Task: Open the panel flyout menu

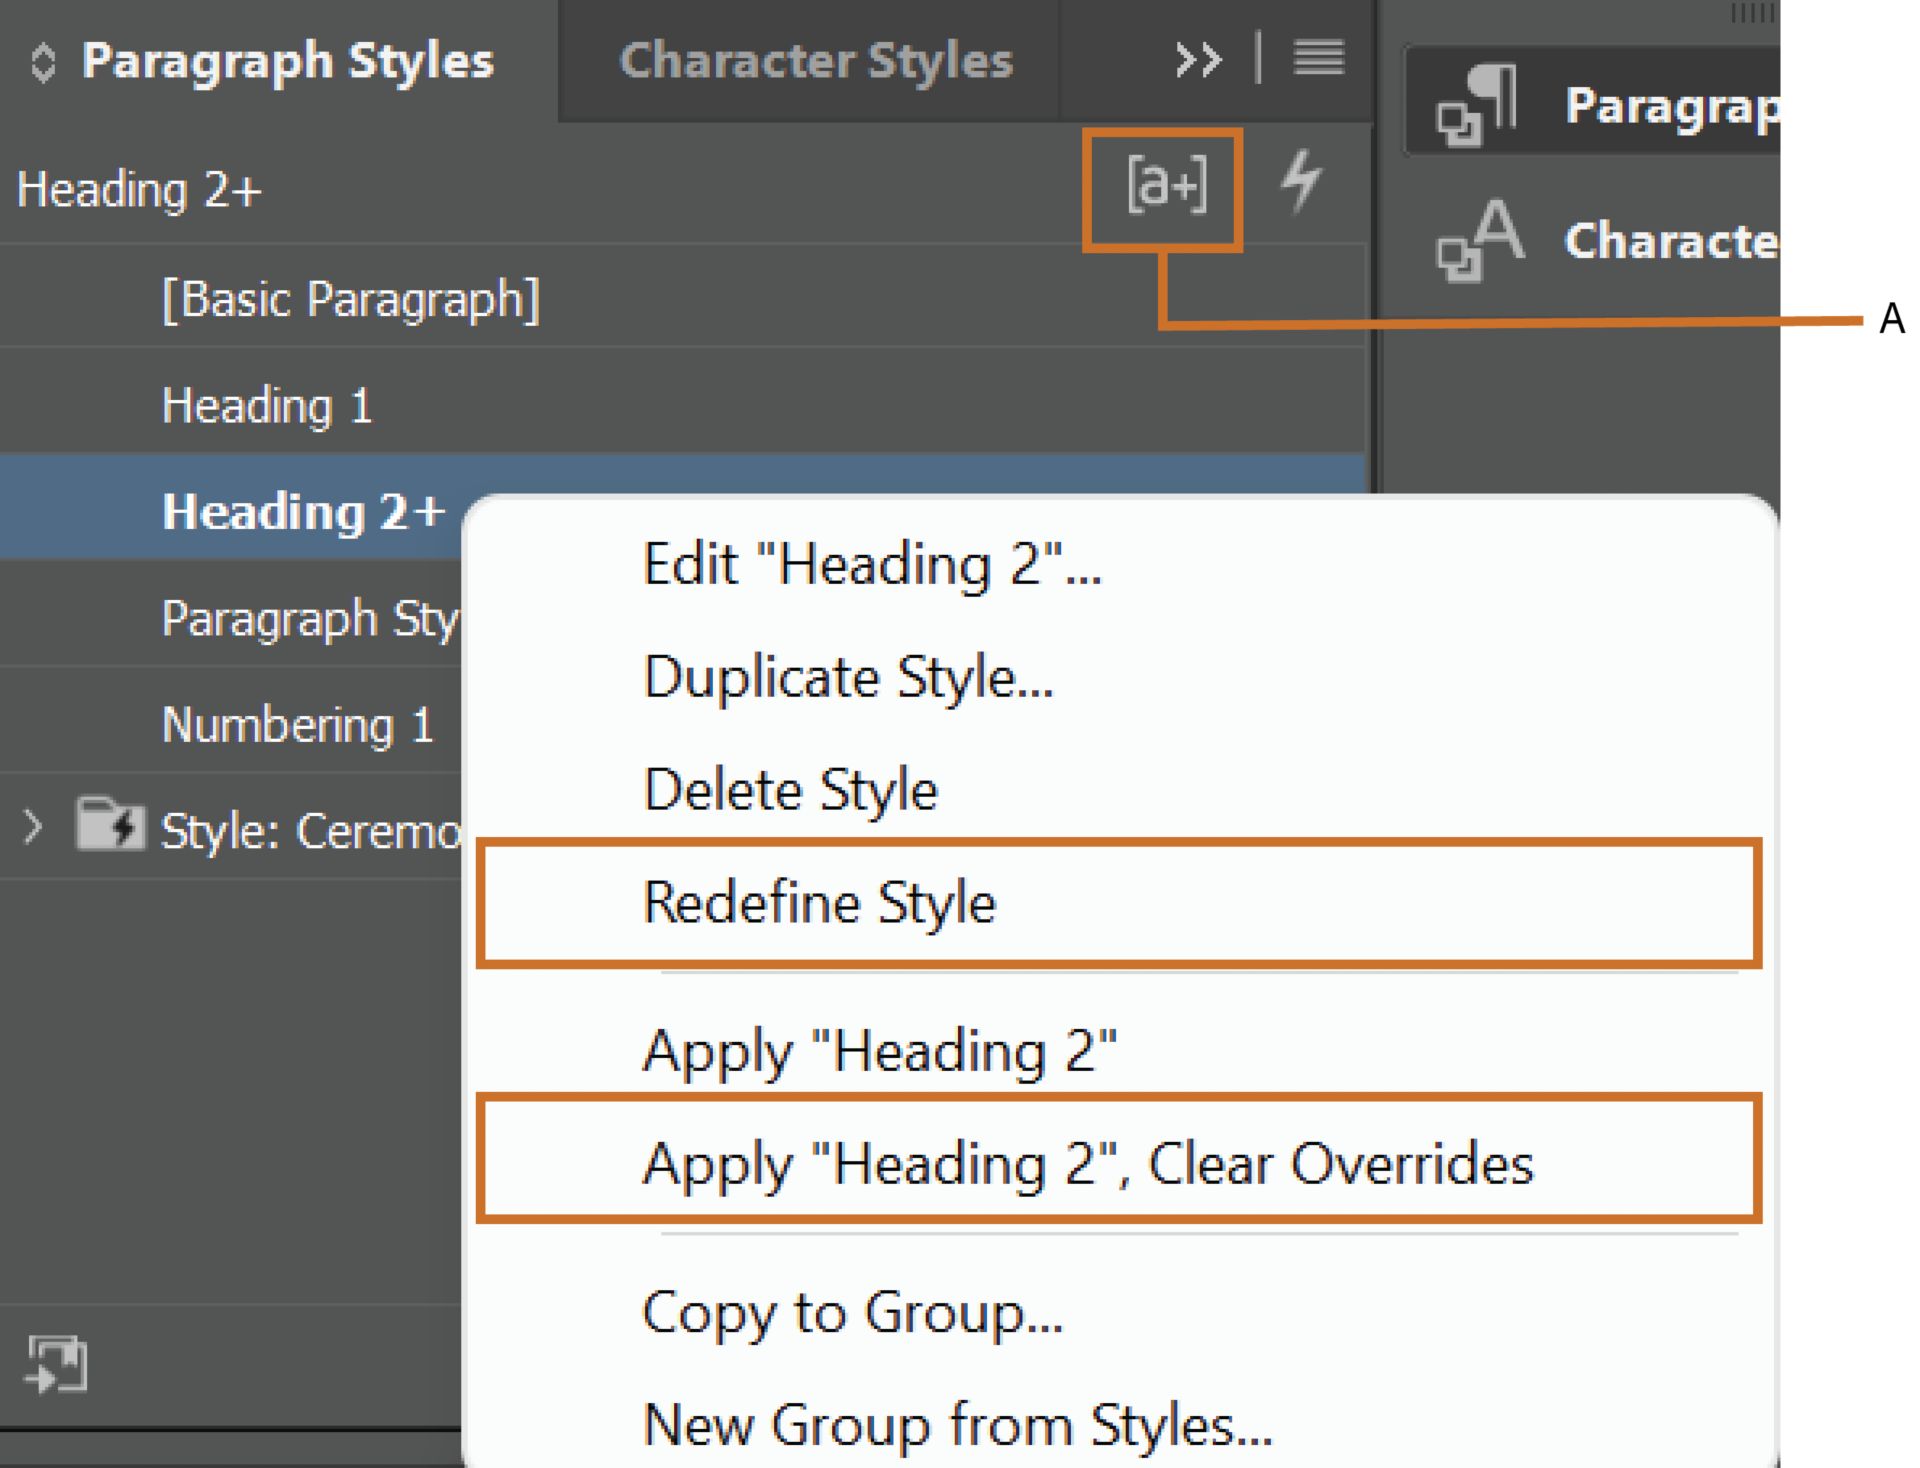Action: pos(1320,60)
